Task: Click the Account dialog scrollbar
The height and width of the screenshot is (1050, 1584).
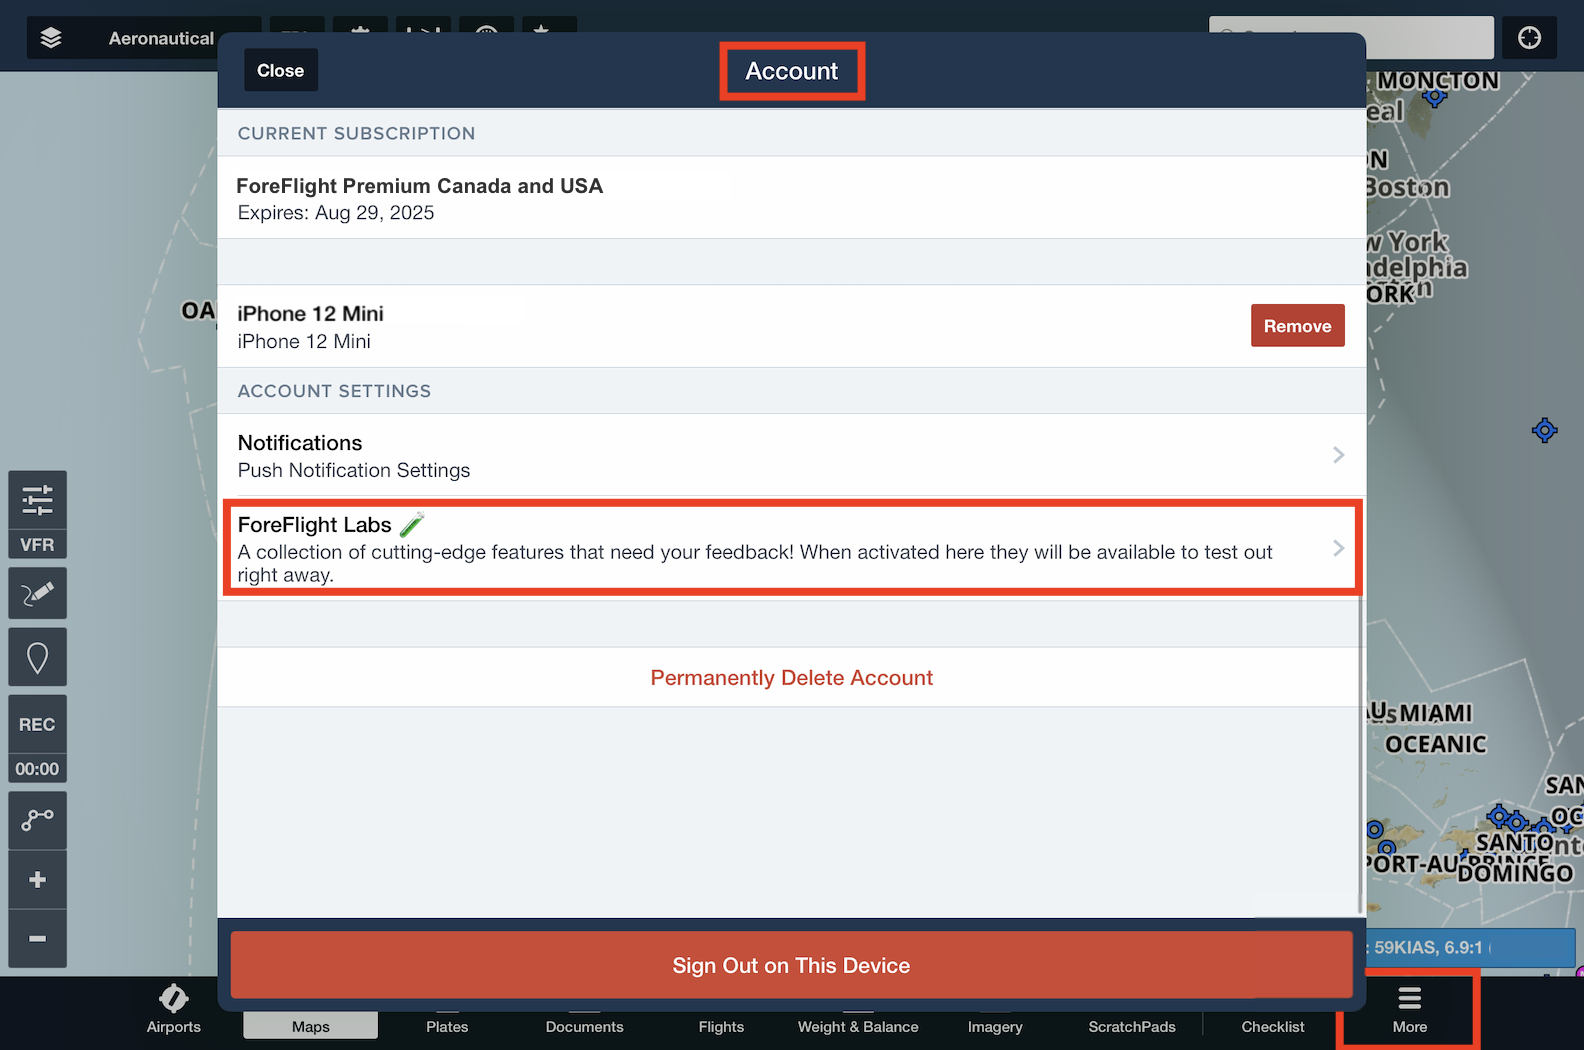Action: [x=1360, y=754]
